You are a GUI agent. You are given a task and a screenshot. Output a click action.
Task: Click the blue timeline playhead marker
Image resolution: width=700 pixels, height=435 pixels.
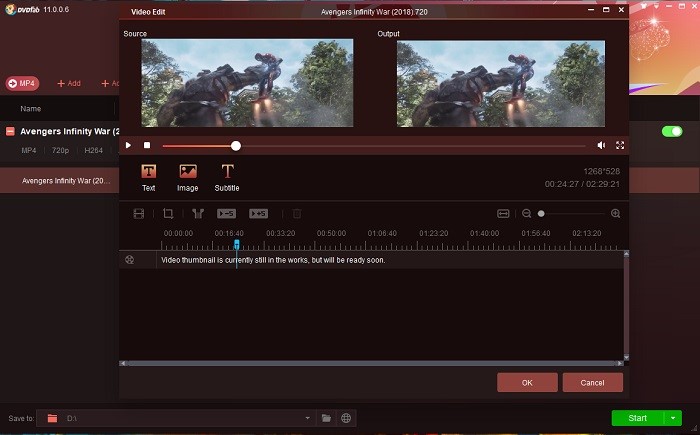coord(237,244)
